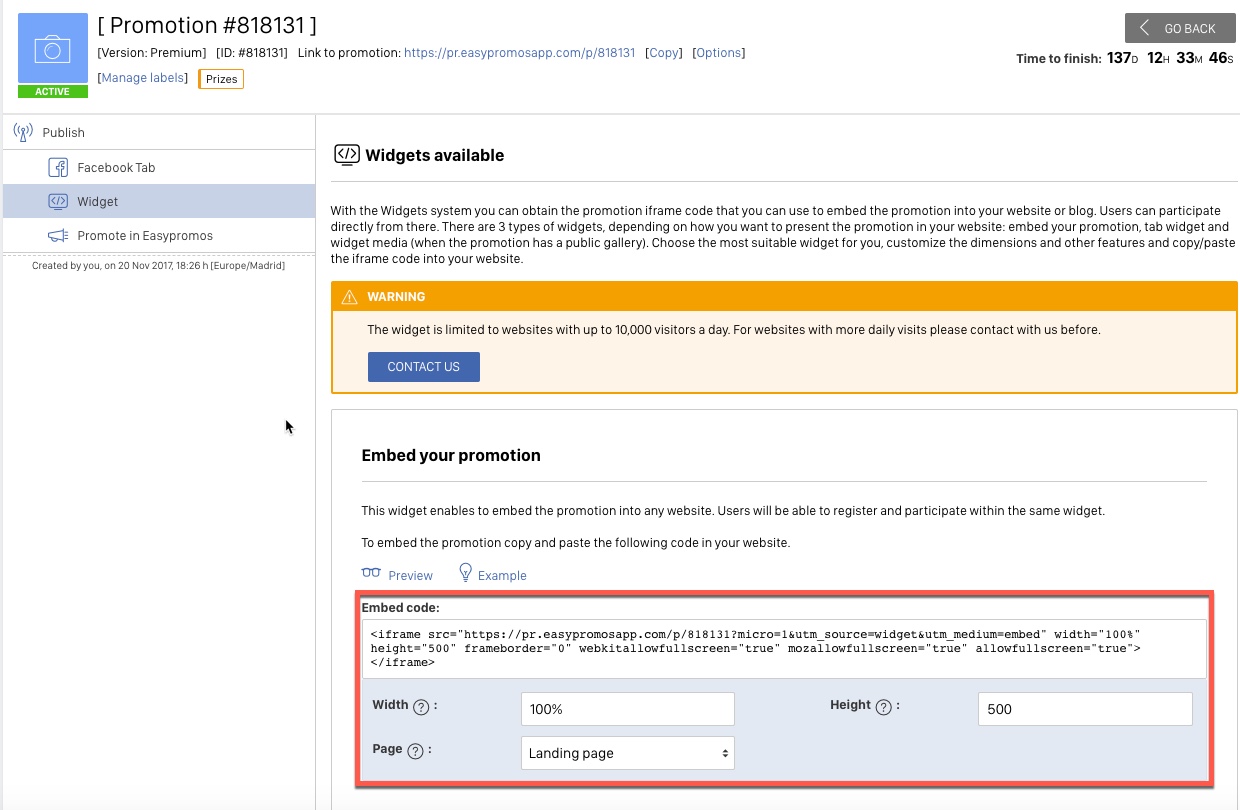Click the Width help question mark
Image resolution: width=1240 pixels, height=810 pixels.
point(421,707)
